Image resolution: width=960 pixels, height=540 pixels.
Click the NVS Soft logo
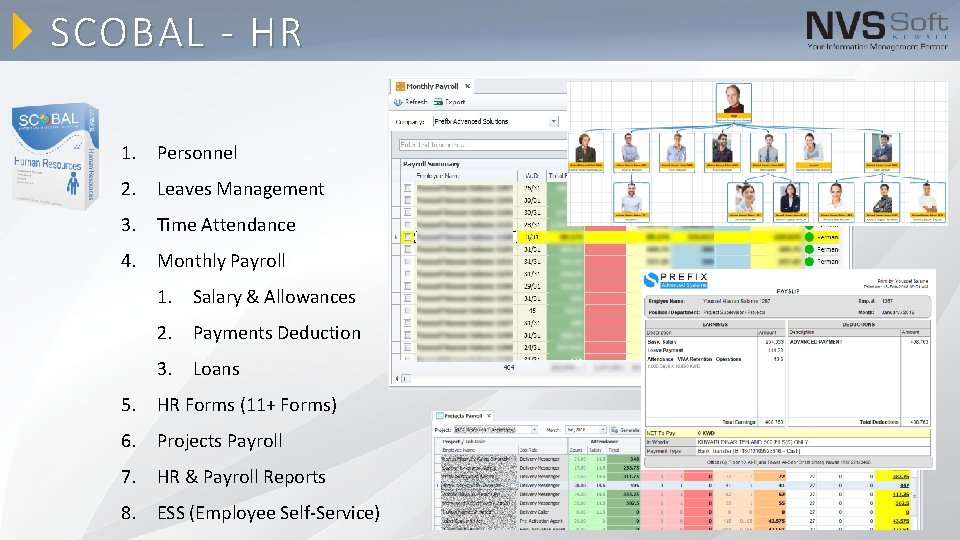[877, 29]
